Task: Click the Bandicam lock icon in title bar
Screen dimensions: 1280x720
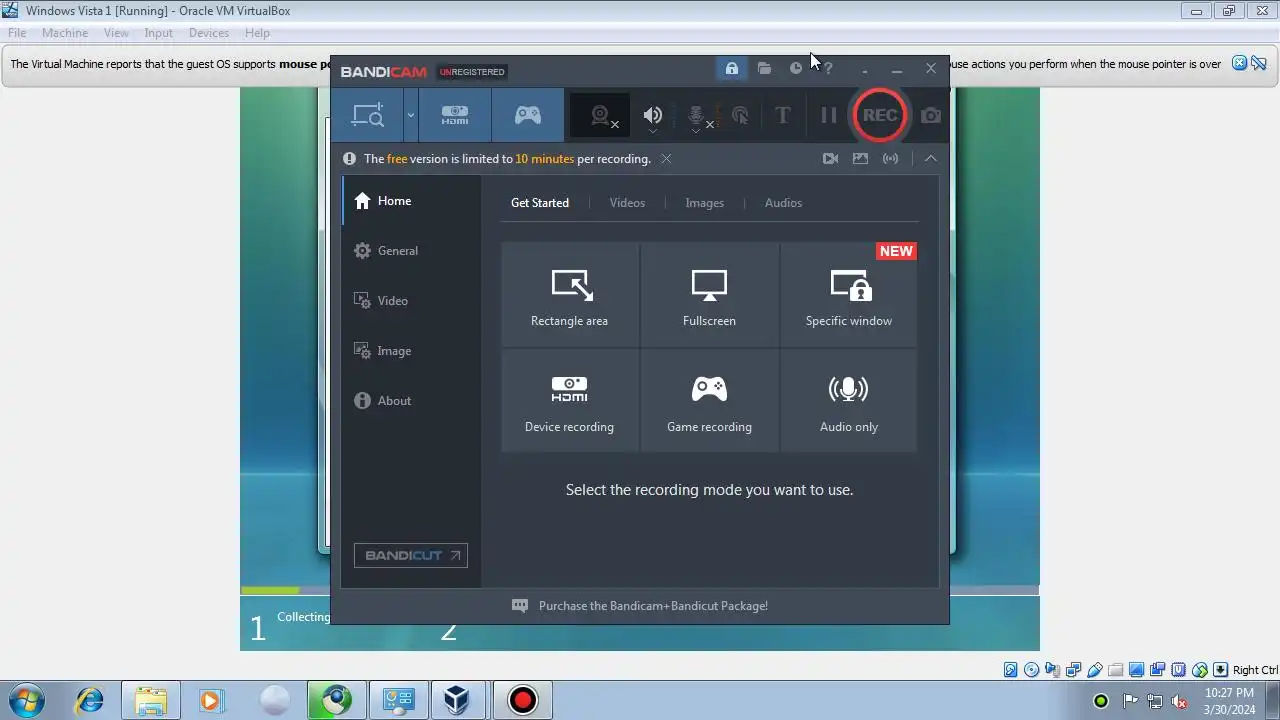Action: click(732, 68)
